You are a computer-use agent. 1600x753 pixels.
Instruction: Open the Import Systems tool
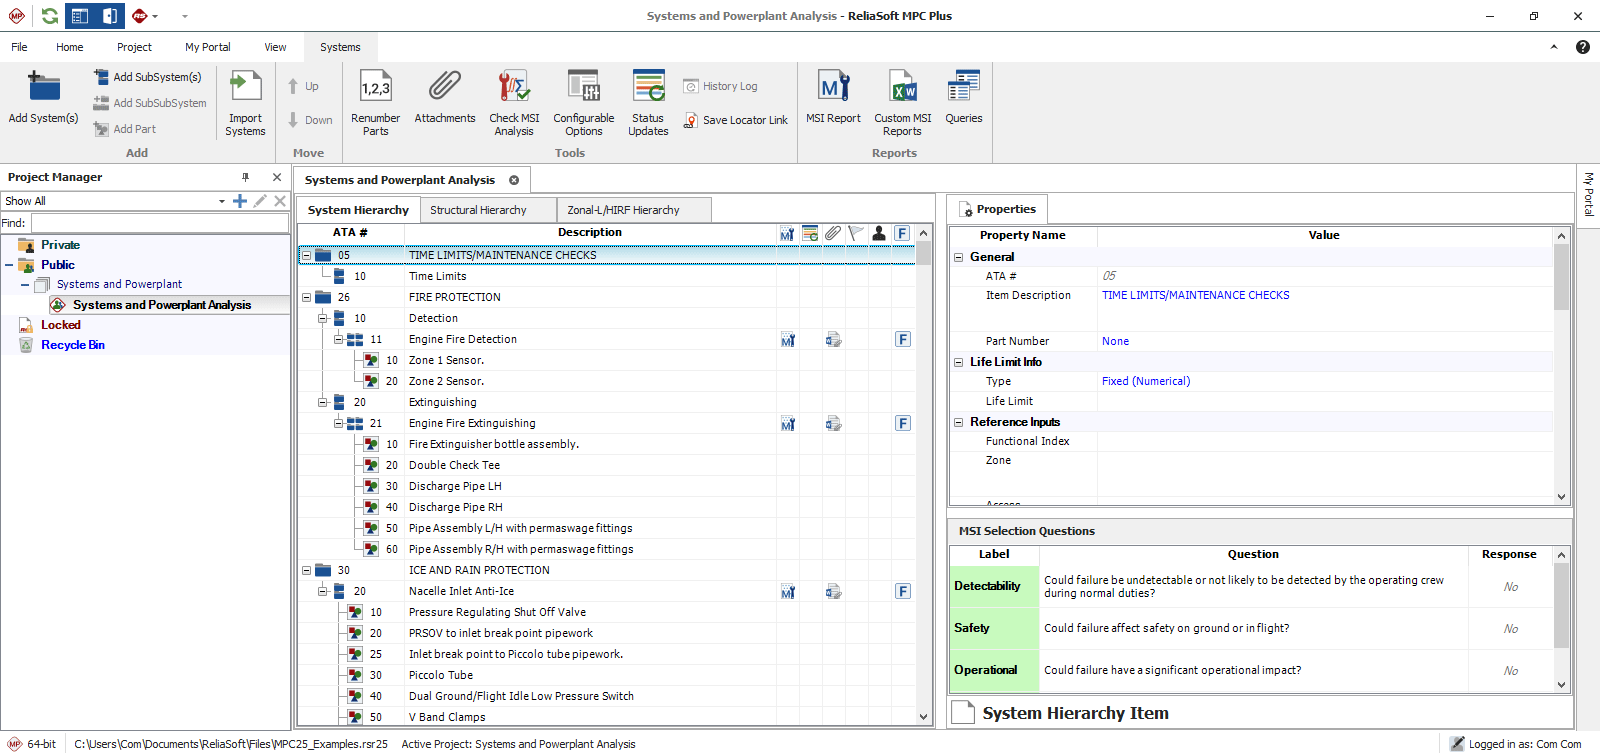tap(245, 88)
